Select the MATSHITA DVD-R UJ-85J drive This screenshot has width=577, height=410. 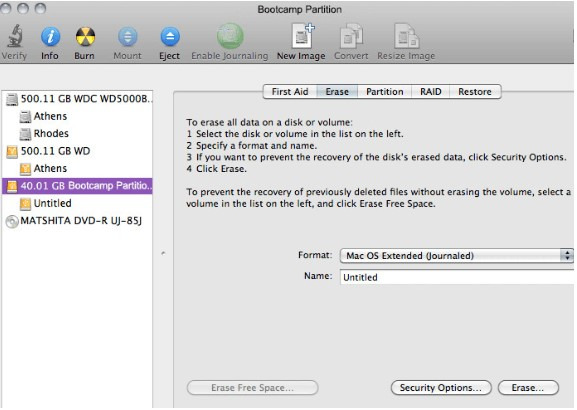click(77, 220)
